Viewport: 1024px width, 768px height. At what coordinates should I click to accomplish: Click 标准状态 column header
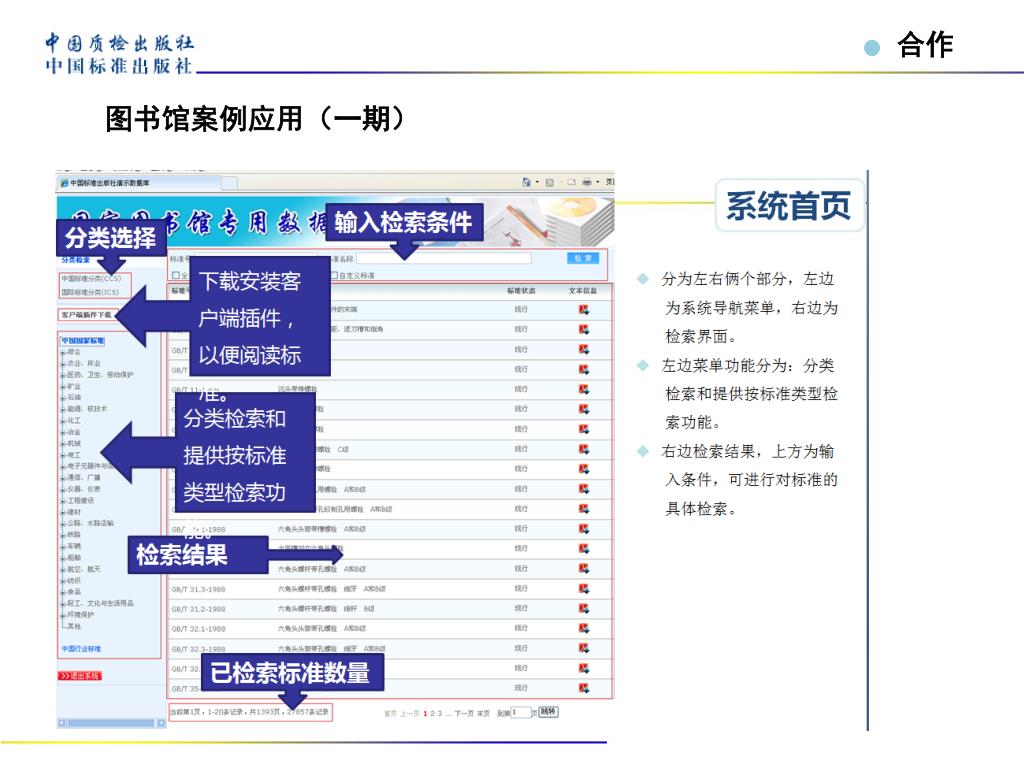pos(521,291)
